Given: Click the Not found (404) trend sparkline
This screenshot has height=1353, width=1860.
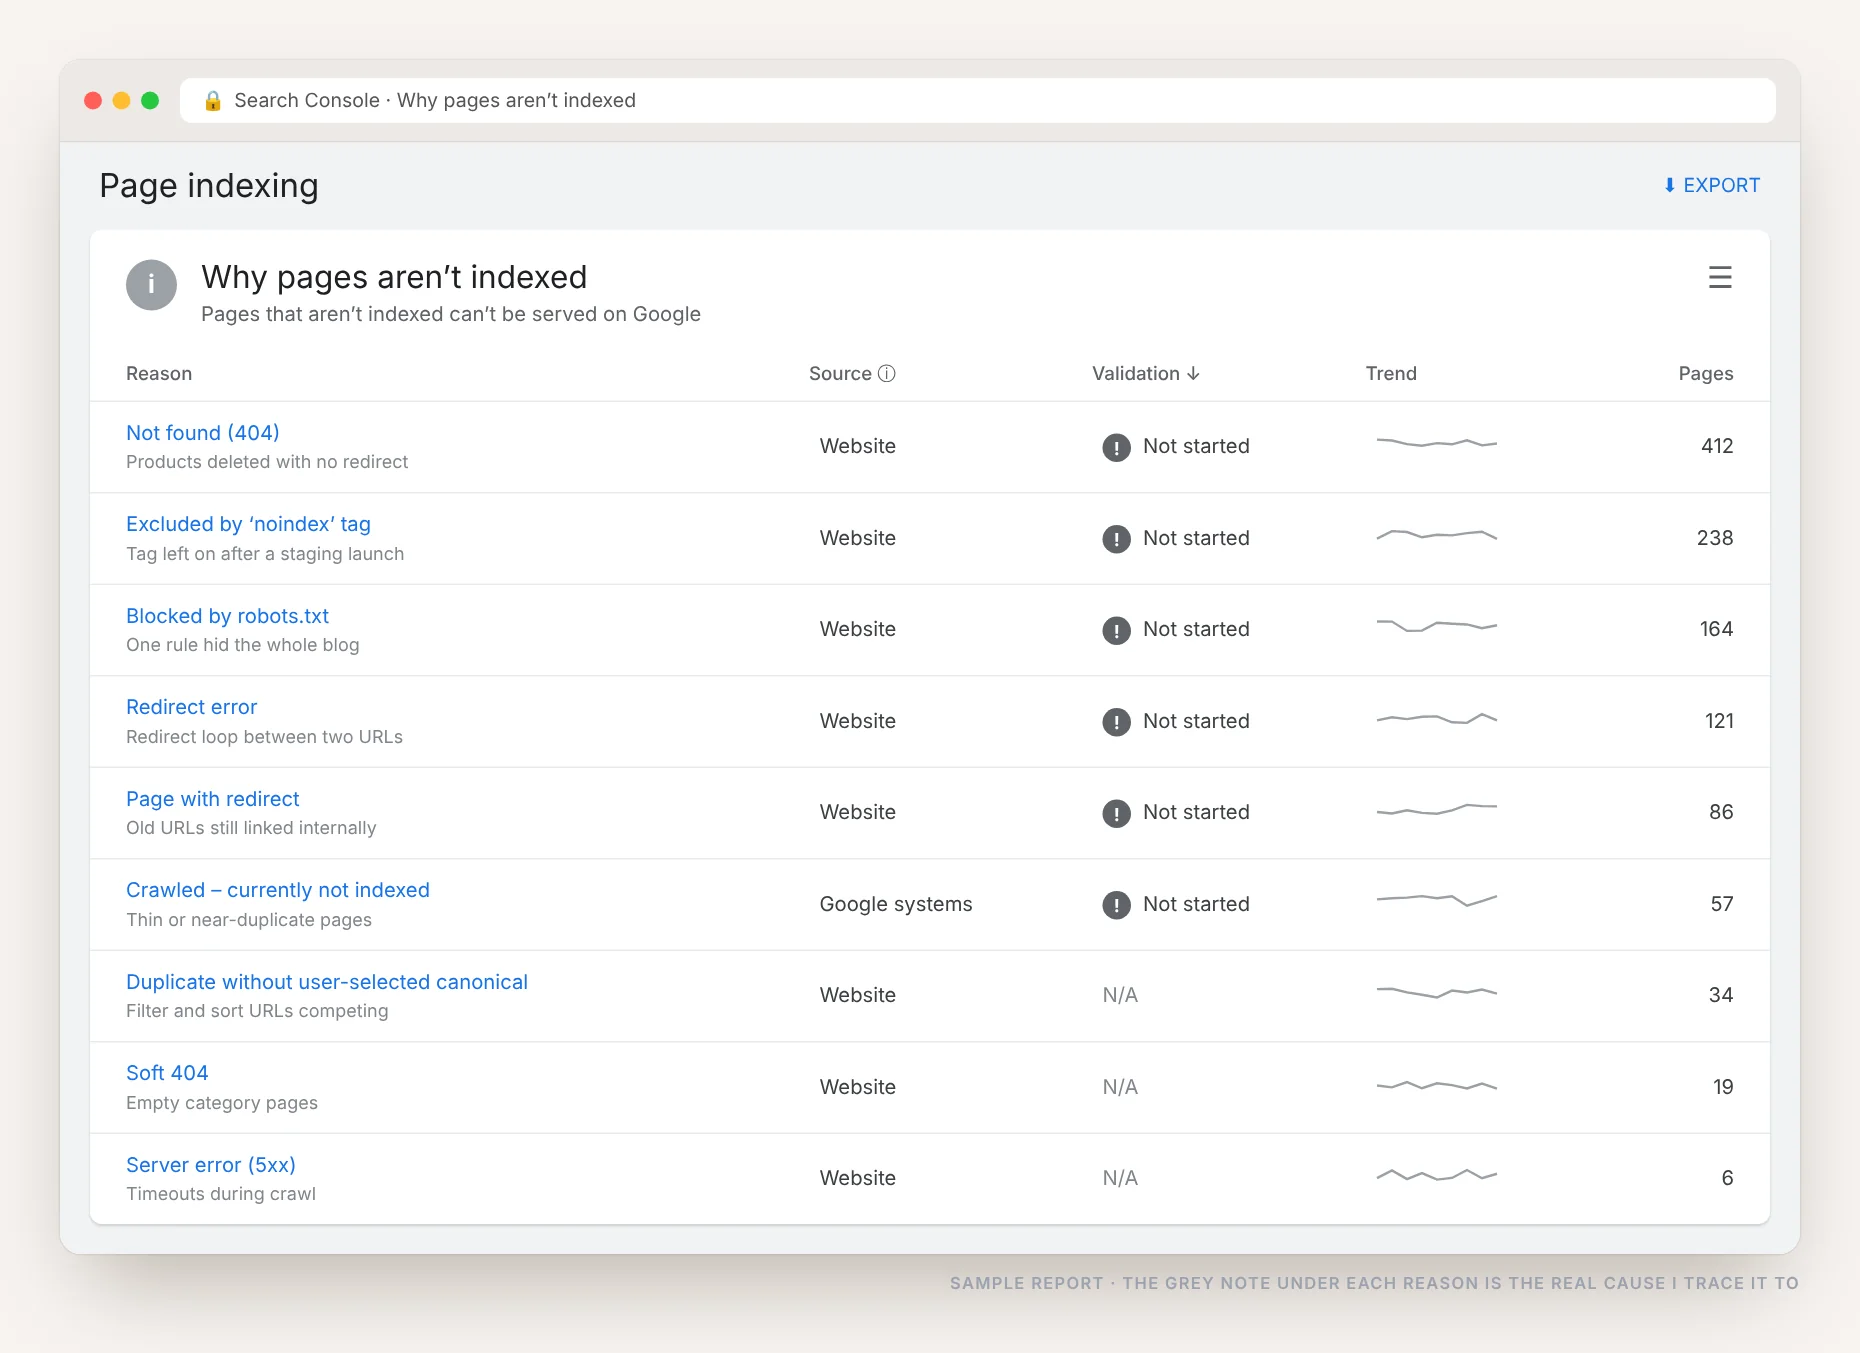Looking at the screenshot, I should 1436,442.
